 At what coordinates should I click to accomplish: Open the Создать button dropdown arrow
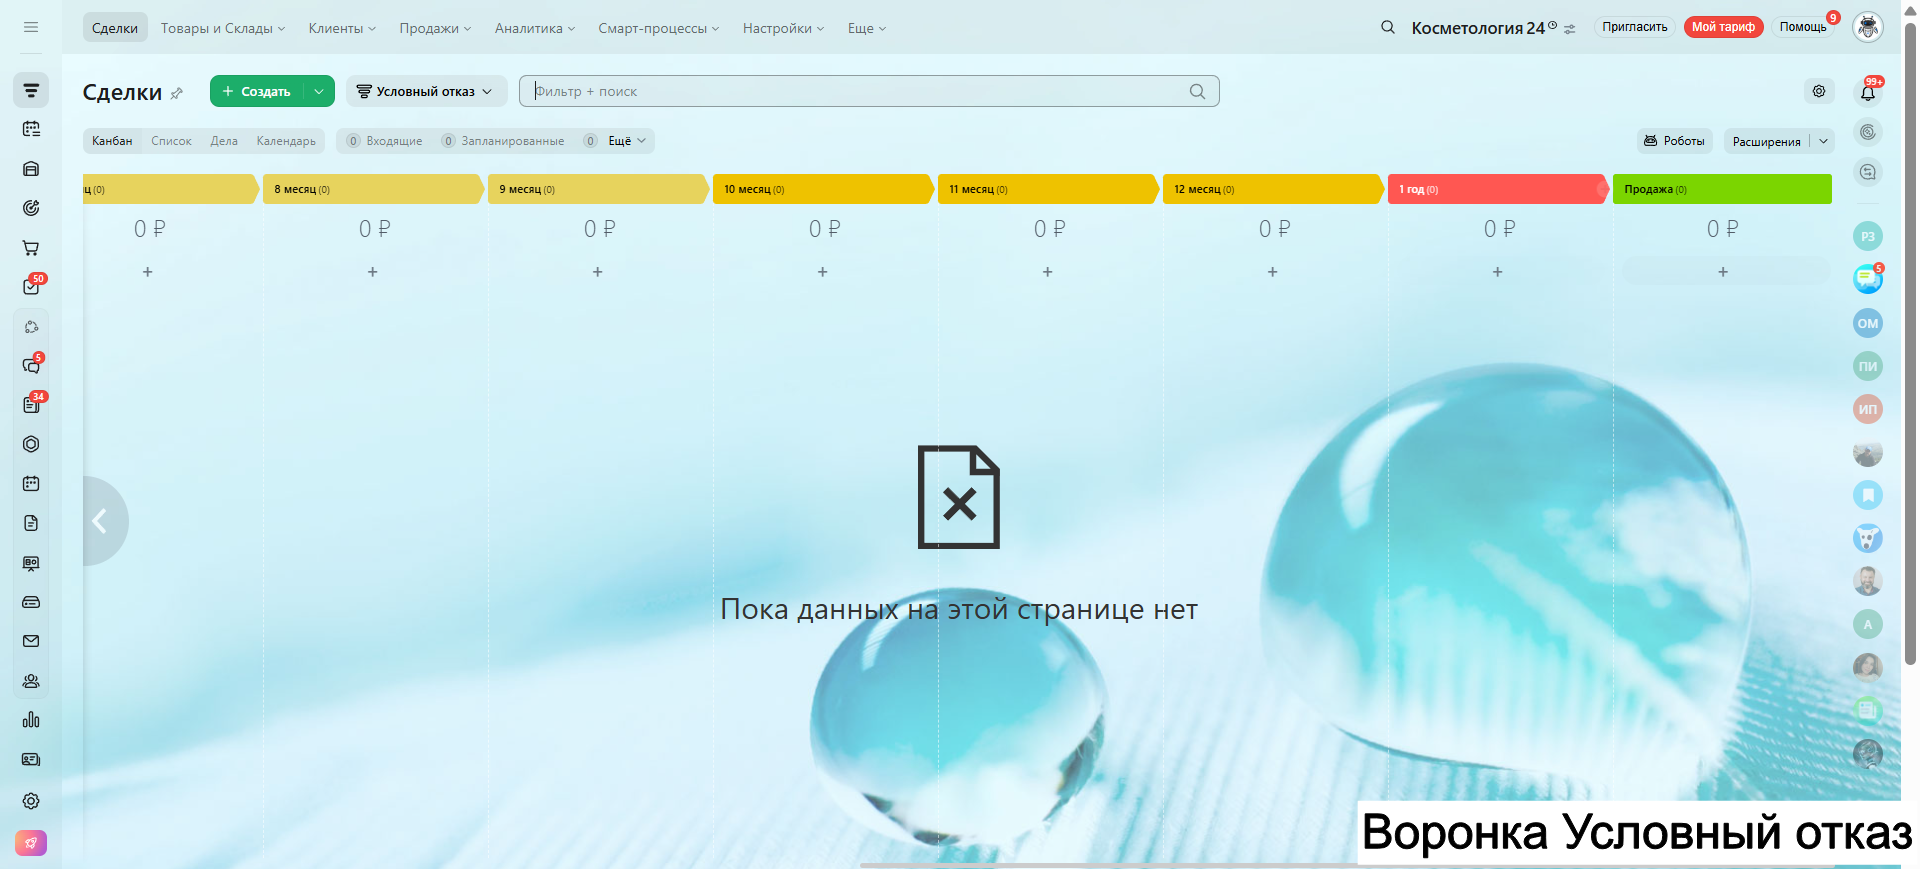(319, 91)
